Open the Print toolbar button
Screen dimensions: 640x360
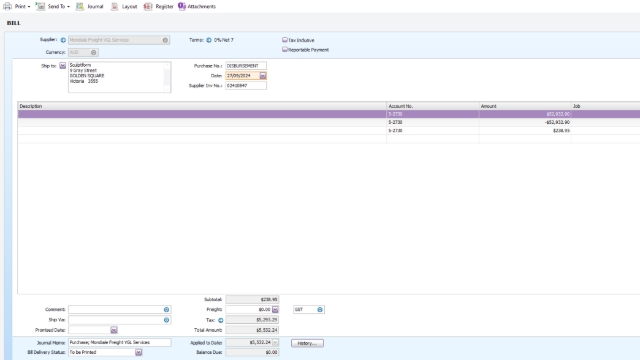pos(16,7)
